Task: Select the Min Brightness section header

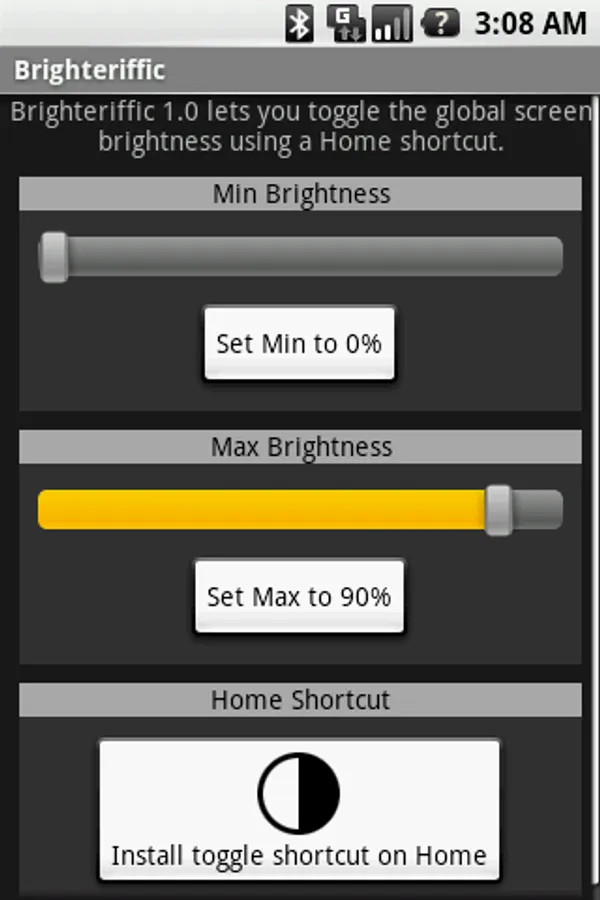Action: click(x=300, y=194)
